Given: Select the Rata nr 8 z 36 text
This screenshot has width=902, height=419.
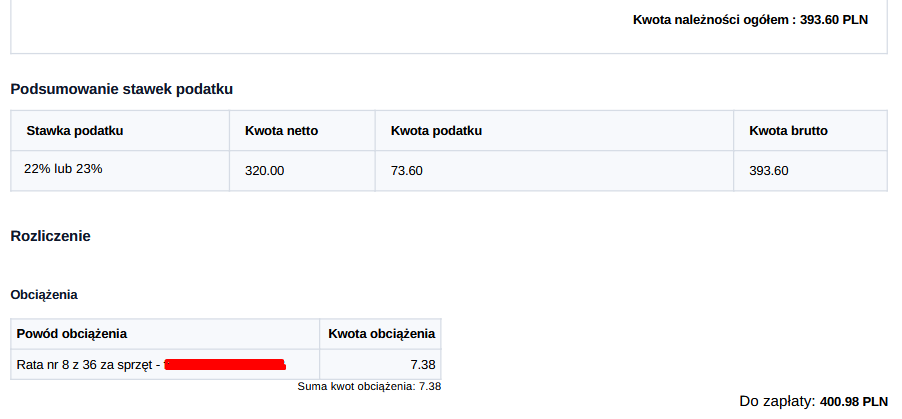Looking at the screenshot, I should pos(85,365).
